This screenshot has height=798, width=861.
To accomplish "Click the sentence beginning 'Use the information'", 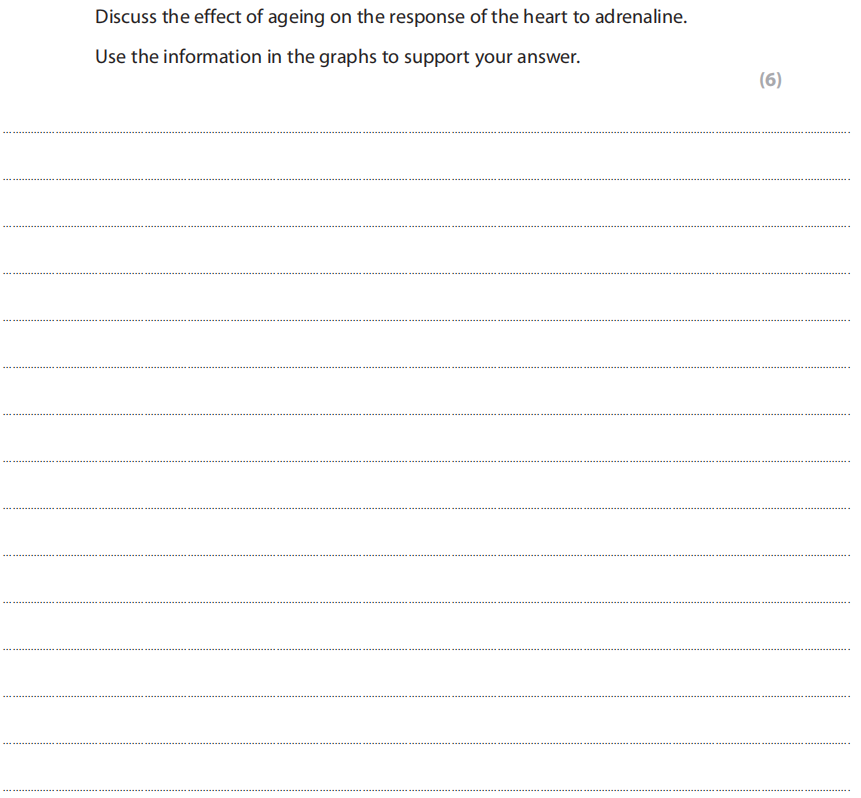I will pyautogui.click(x=337, y=57).
